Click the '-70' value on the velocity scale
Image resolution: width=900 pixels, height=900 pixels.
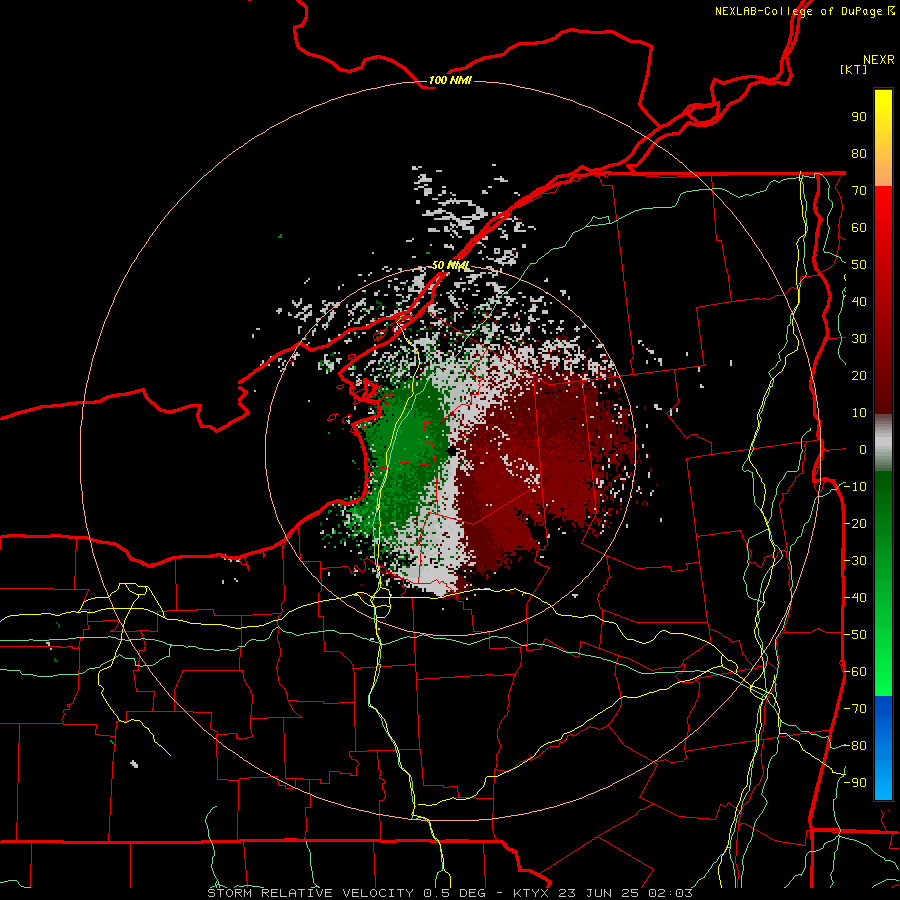tap(855, 709)
